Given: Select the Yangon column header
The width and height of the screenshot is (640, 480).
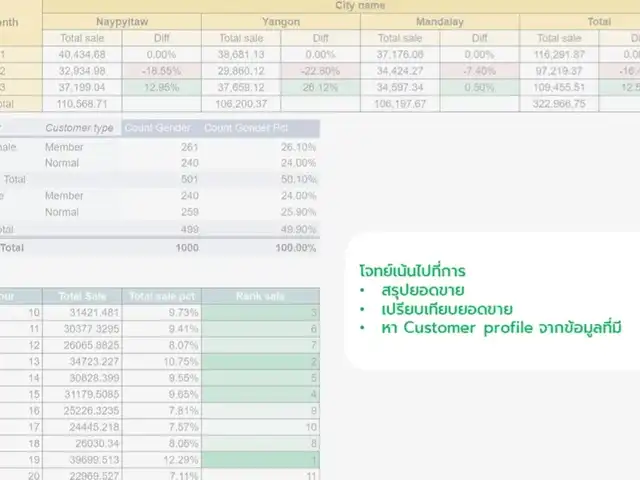Looking at the screenshot, I should (281, 22).
